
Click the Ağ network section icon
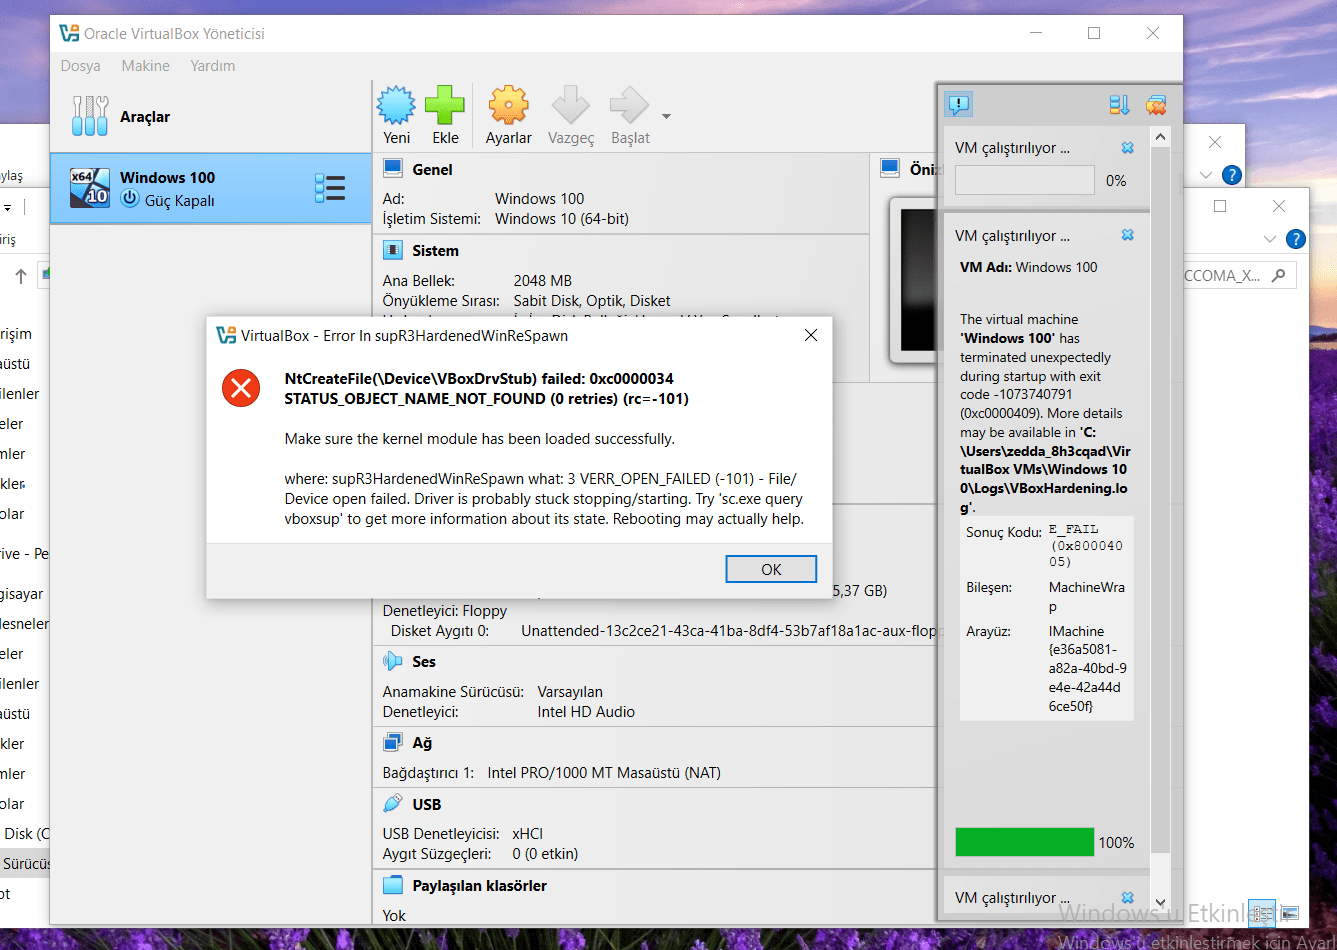click(x=393, y=742)
